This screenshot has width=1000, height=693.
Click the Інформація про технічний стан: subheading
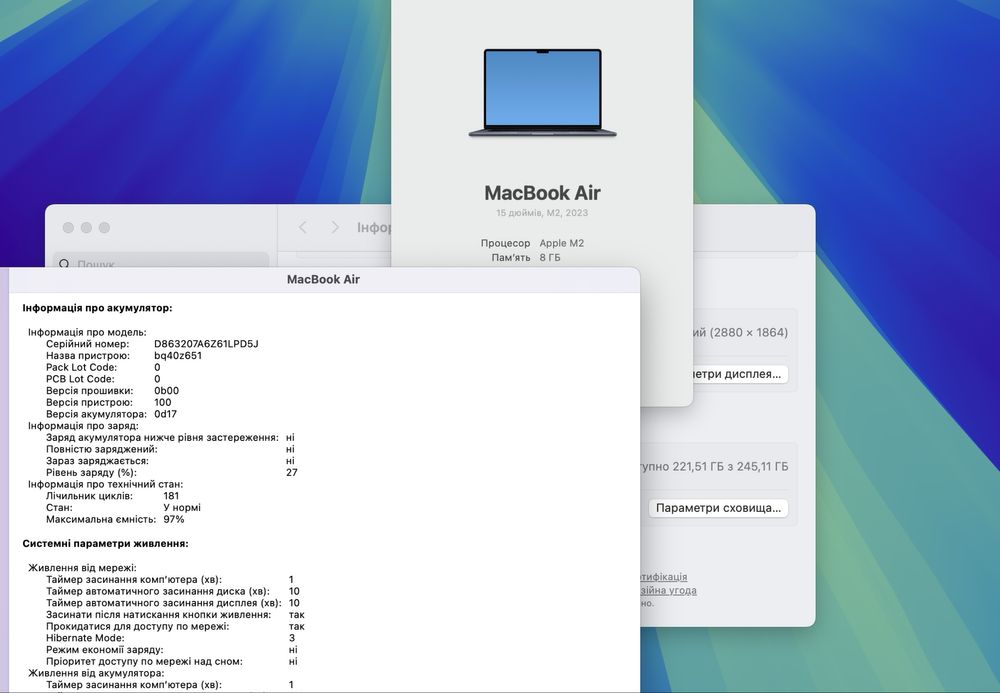105,485
